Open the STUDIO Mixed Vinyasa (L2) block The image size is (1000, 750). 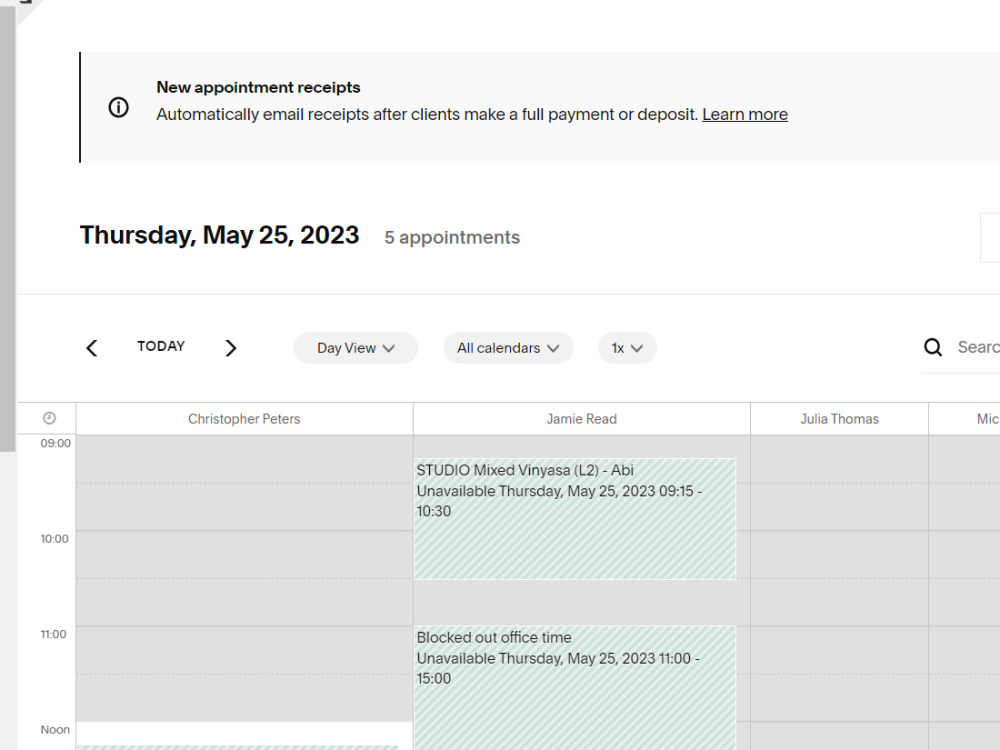click(575, 518)
